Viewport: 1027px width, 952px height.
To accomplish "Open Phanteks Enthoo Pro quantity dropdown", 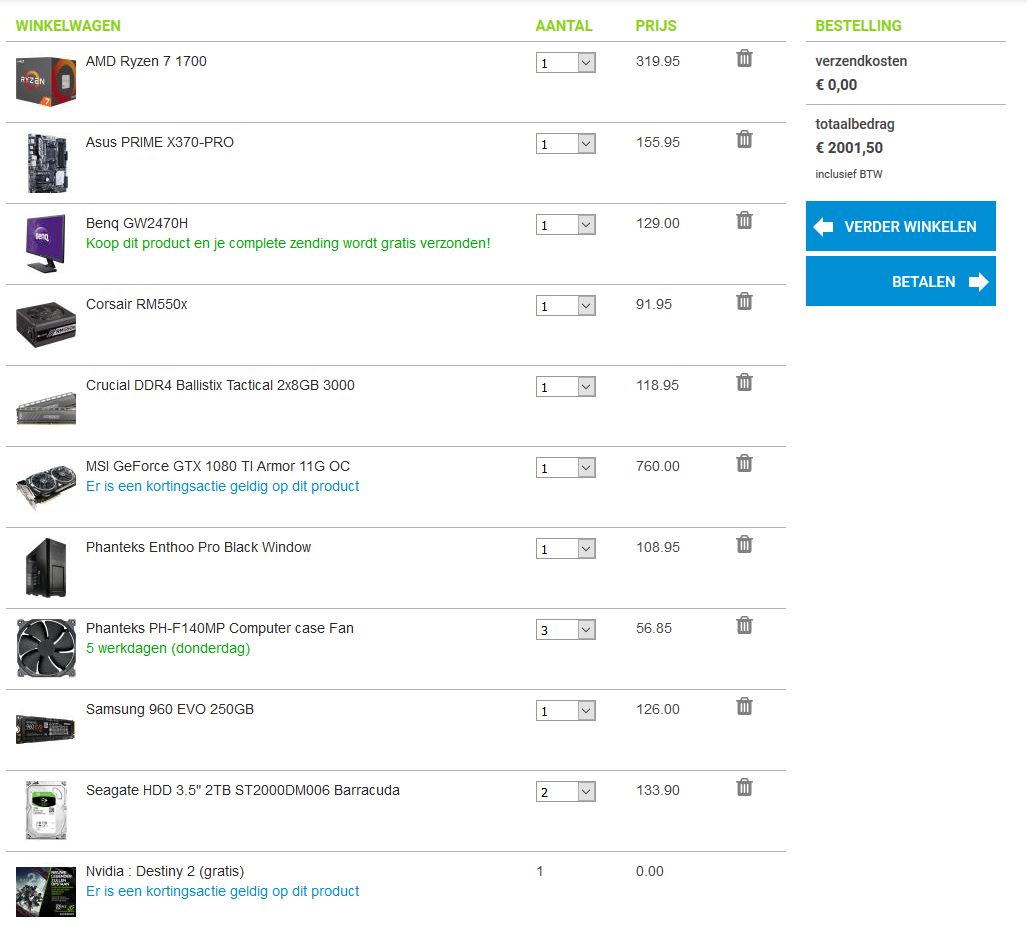I will pyautogui.click(x=566, y=548).
